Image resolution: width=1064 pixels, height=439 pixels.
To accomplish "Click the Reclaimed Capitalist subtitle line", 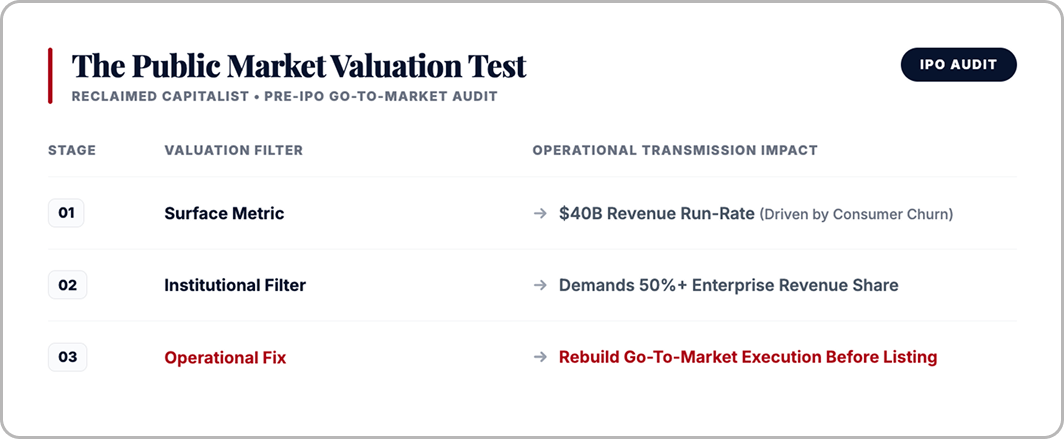I will pos(284,96).
